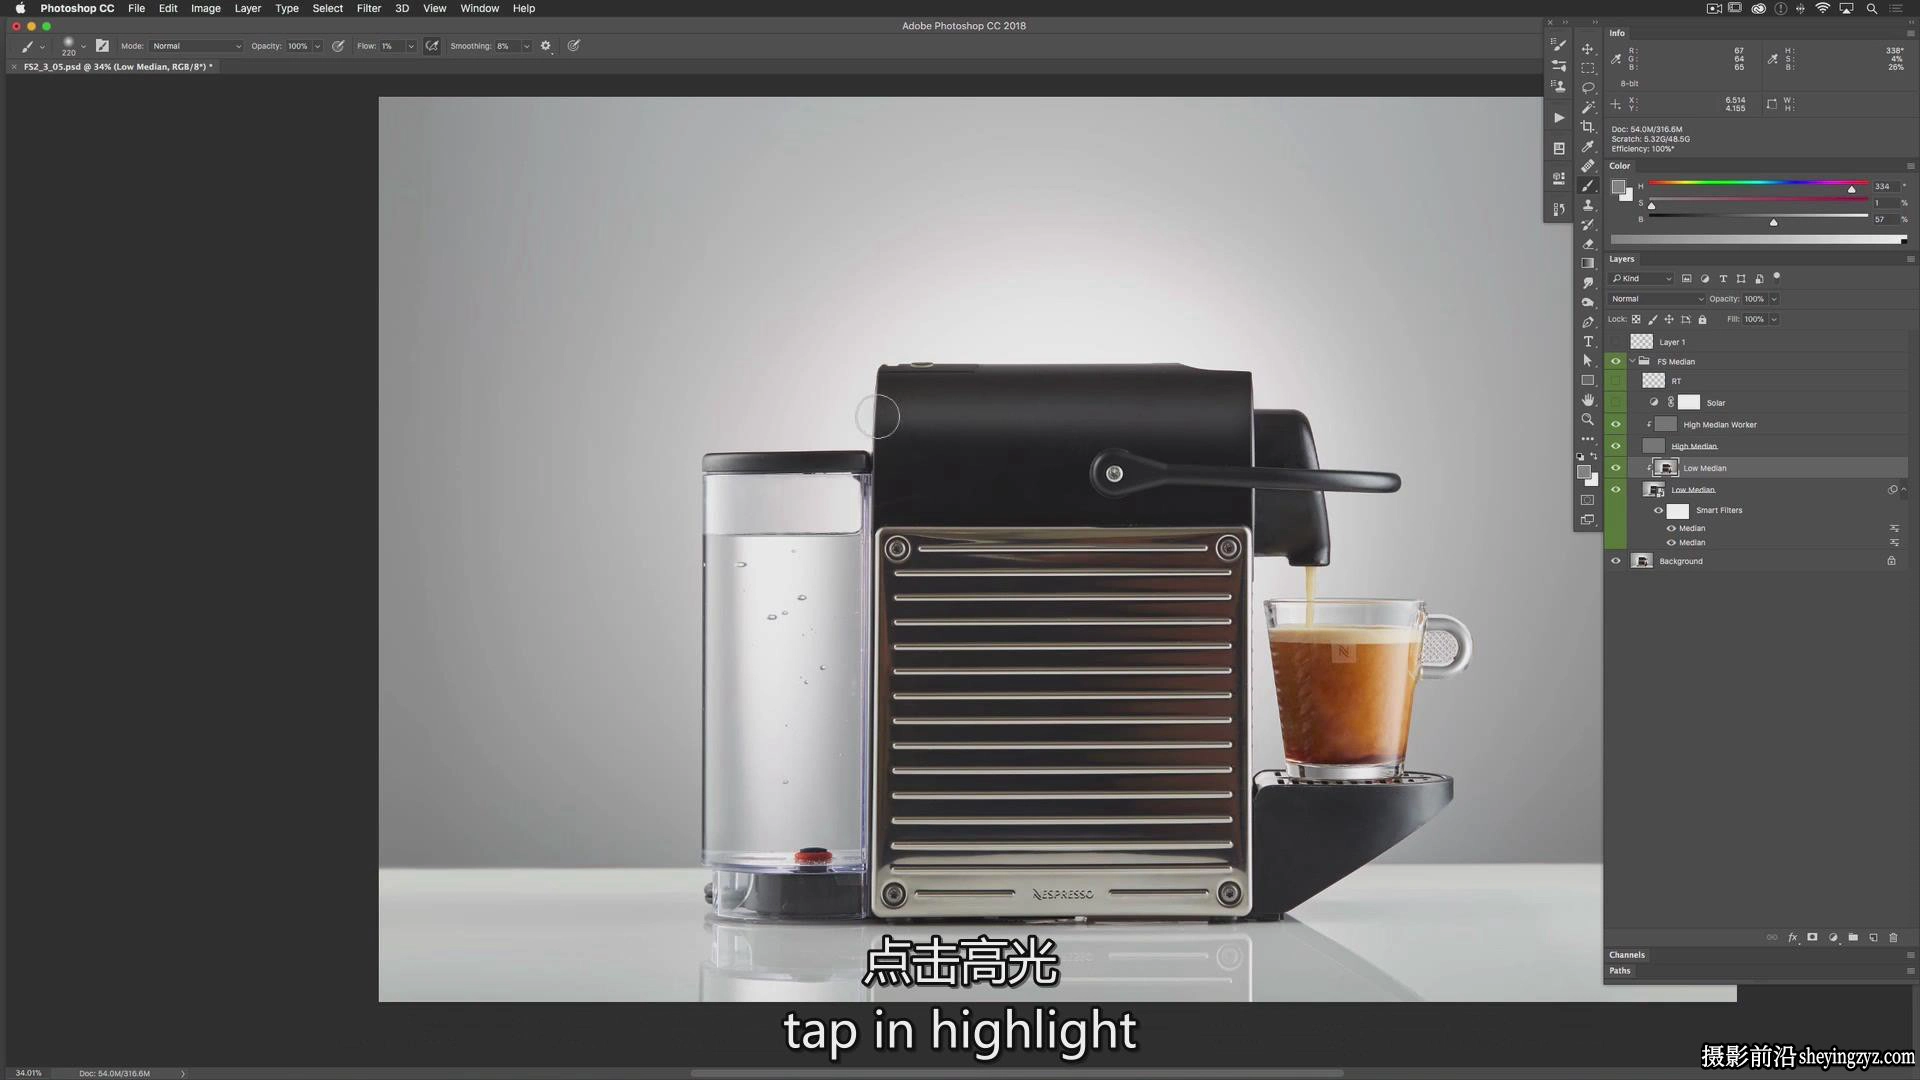
Task: Select the Gradient tool
Action: (x=1587, y=263)
